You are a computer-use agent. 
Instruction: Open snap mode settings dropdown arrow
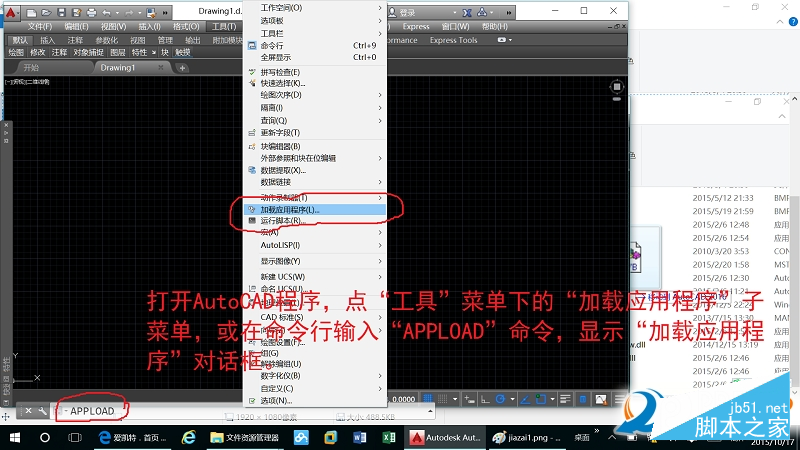(x=455, y=399)
